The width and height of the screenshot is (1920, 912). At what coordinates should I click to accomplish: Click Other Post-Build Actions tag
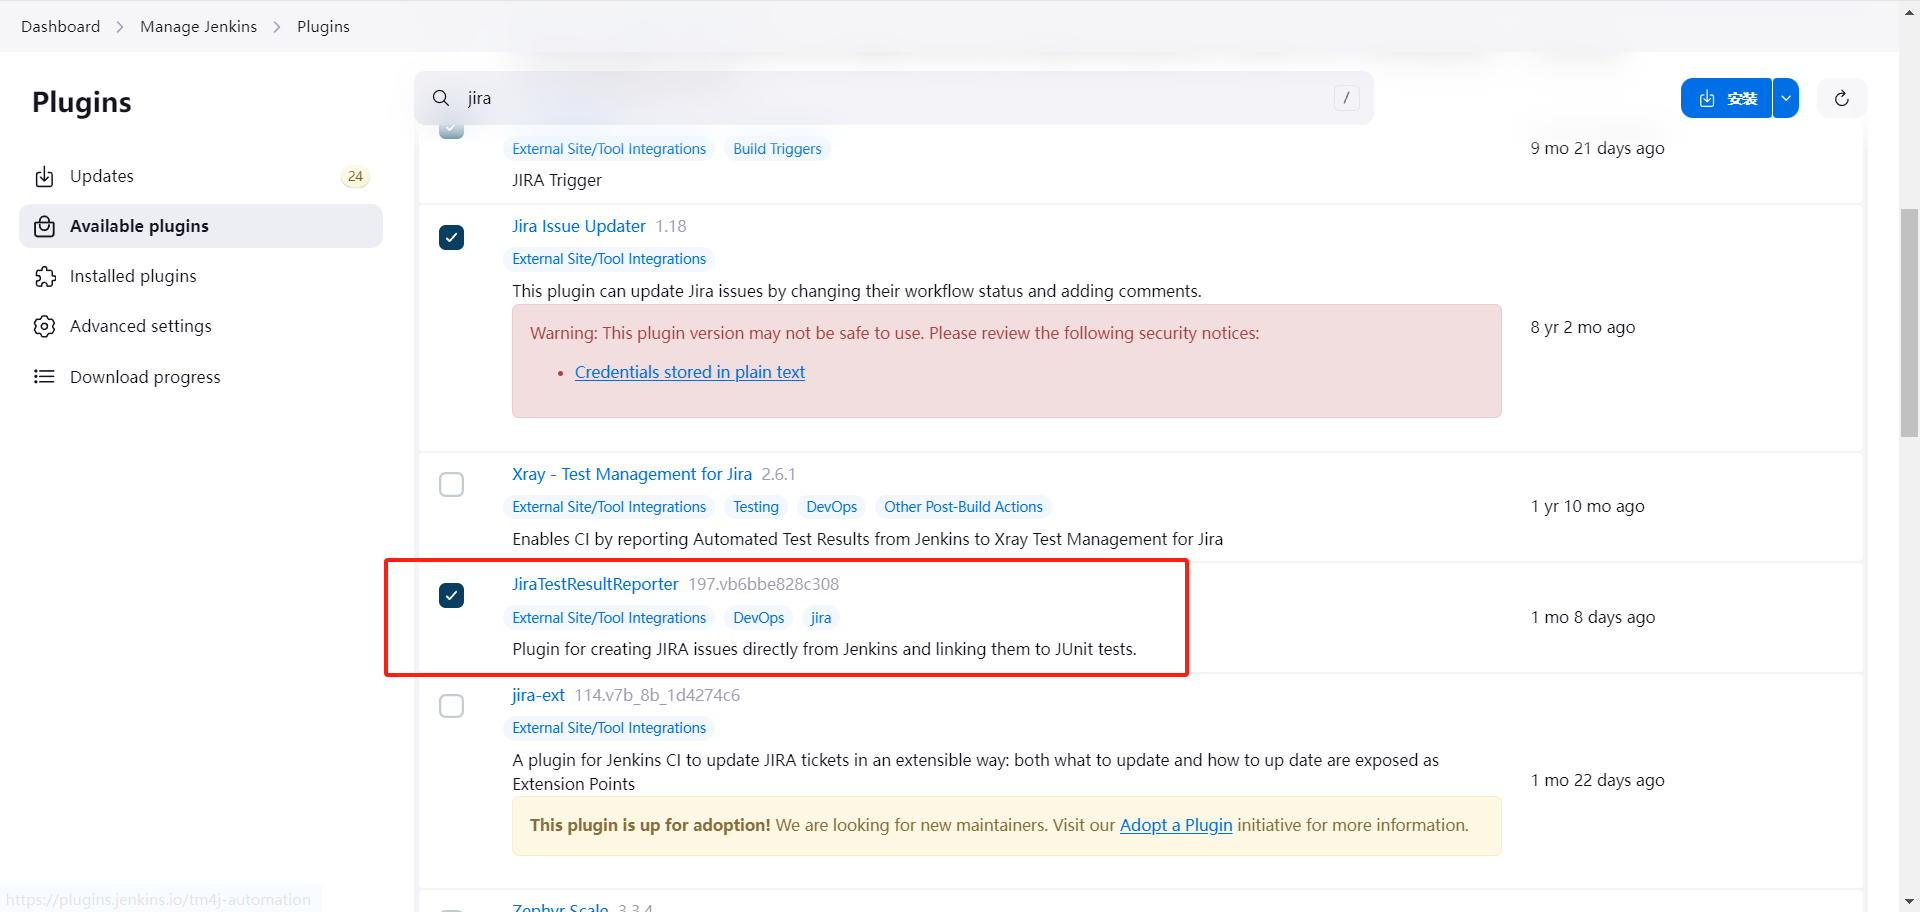(963, 507)
